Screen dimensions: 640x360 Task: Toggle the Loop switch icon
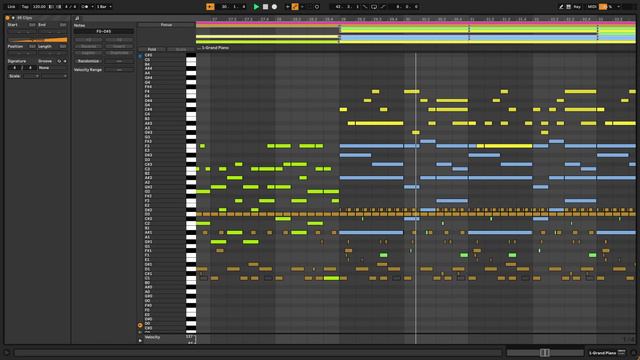tap(374, 7)
